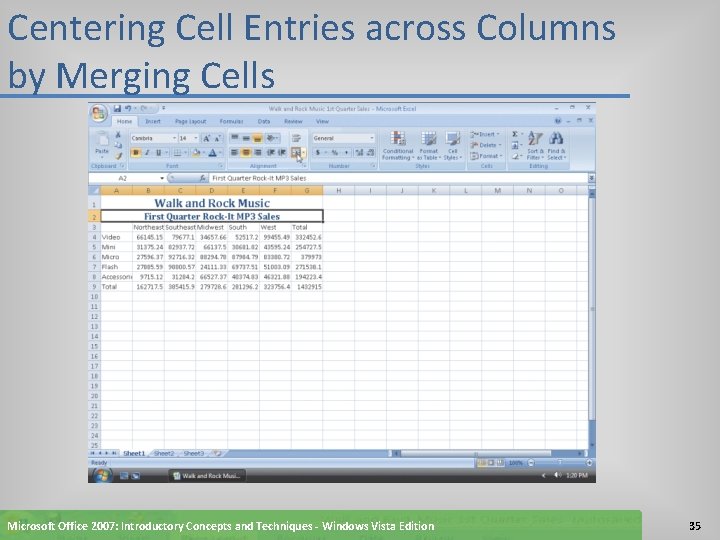Viewport: 720px width, 540px height.
Task: Open the Office Button menu
Action: 99,113
